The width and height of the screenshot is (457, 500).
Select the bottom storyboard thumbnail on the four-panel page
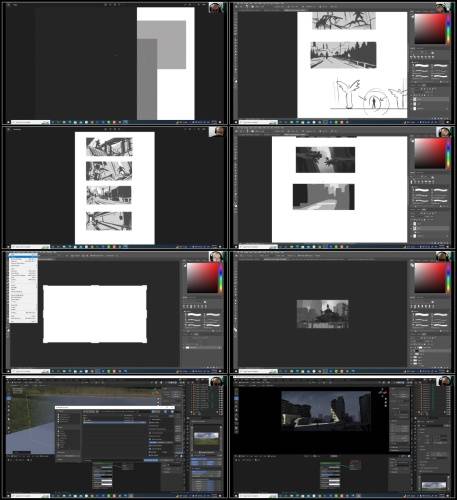click(x=109, y=221)
